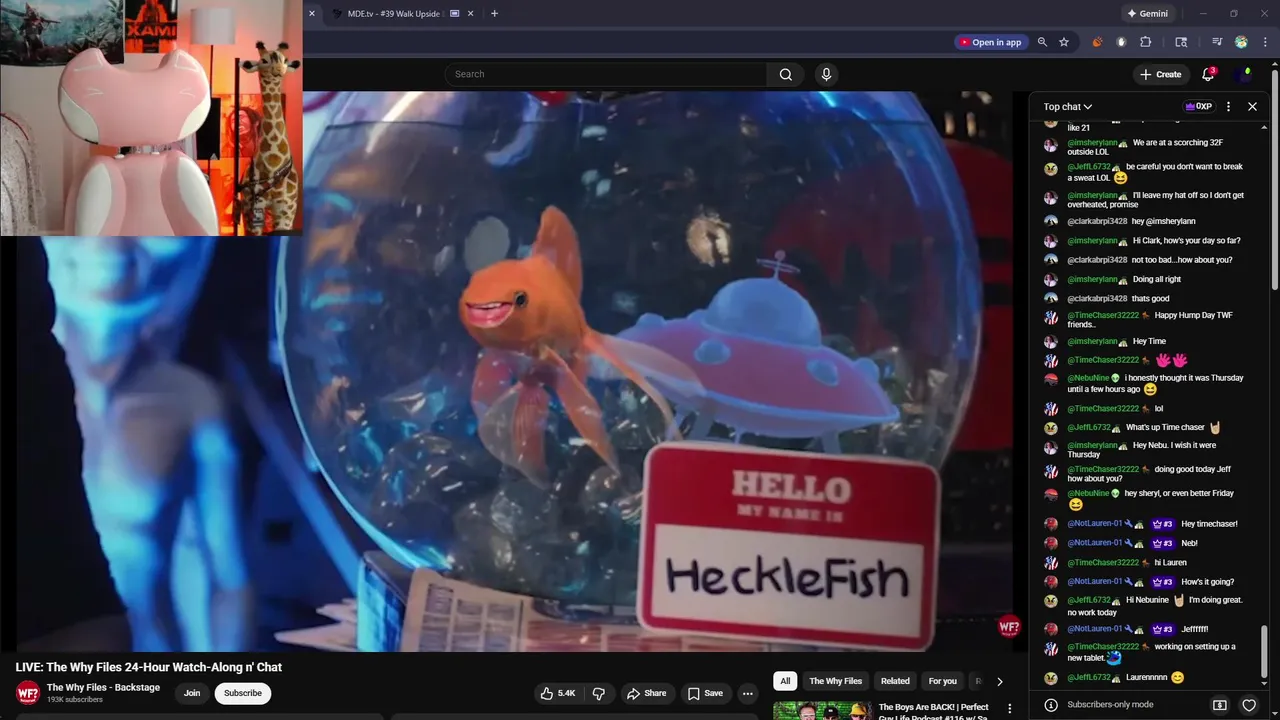Focus the YouTube search field
This screenshot has height=720, width=1280.
[608, 74]
